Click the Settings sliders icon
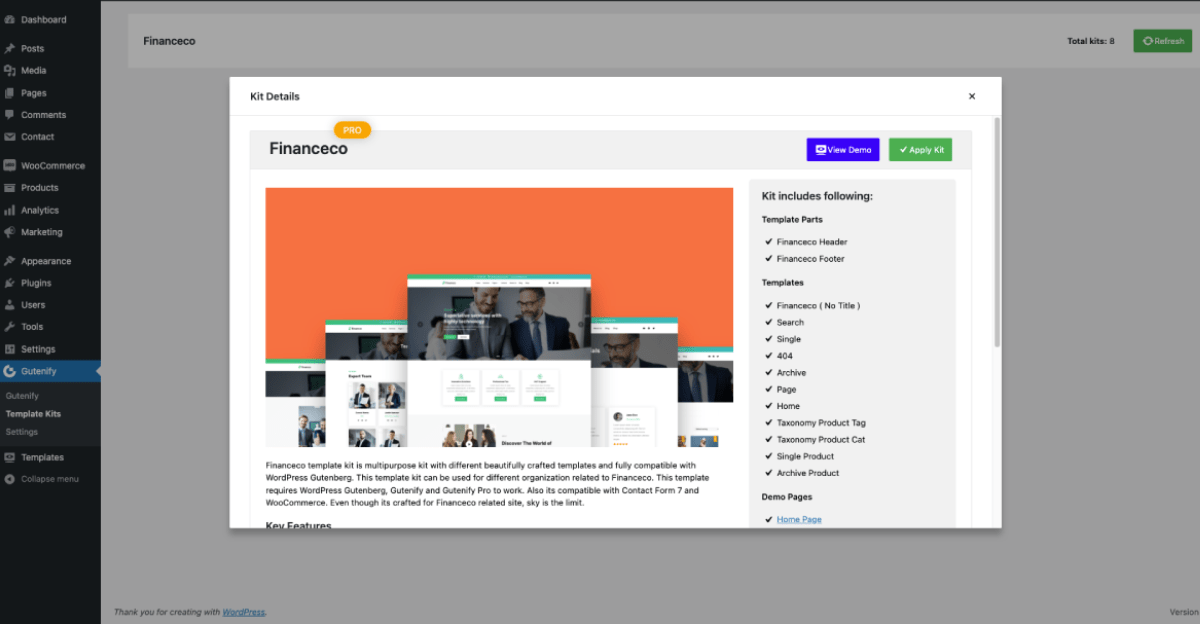This screenshot has height=624, width=1200. [x=9, y=349]
